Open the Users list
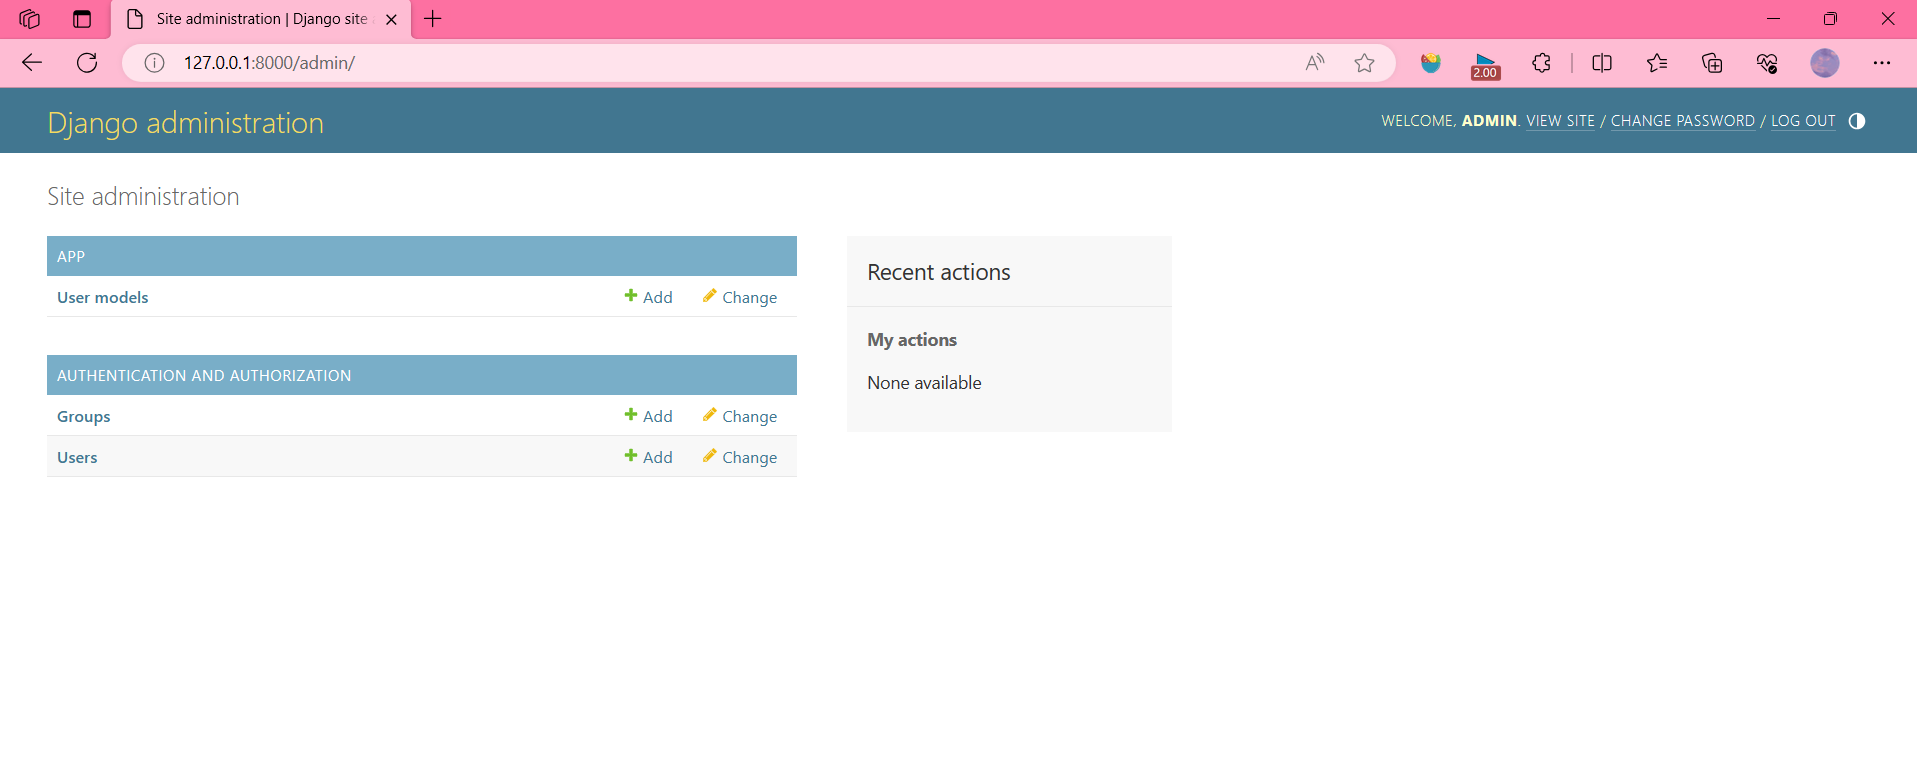 coord(77,457)
